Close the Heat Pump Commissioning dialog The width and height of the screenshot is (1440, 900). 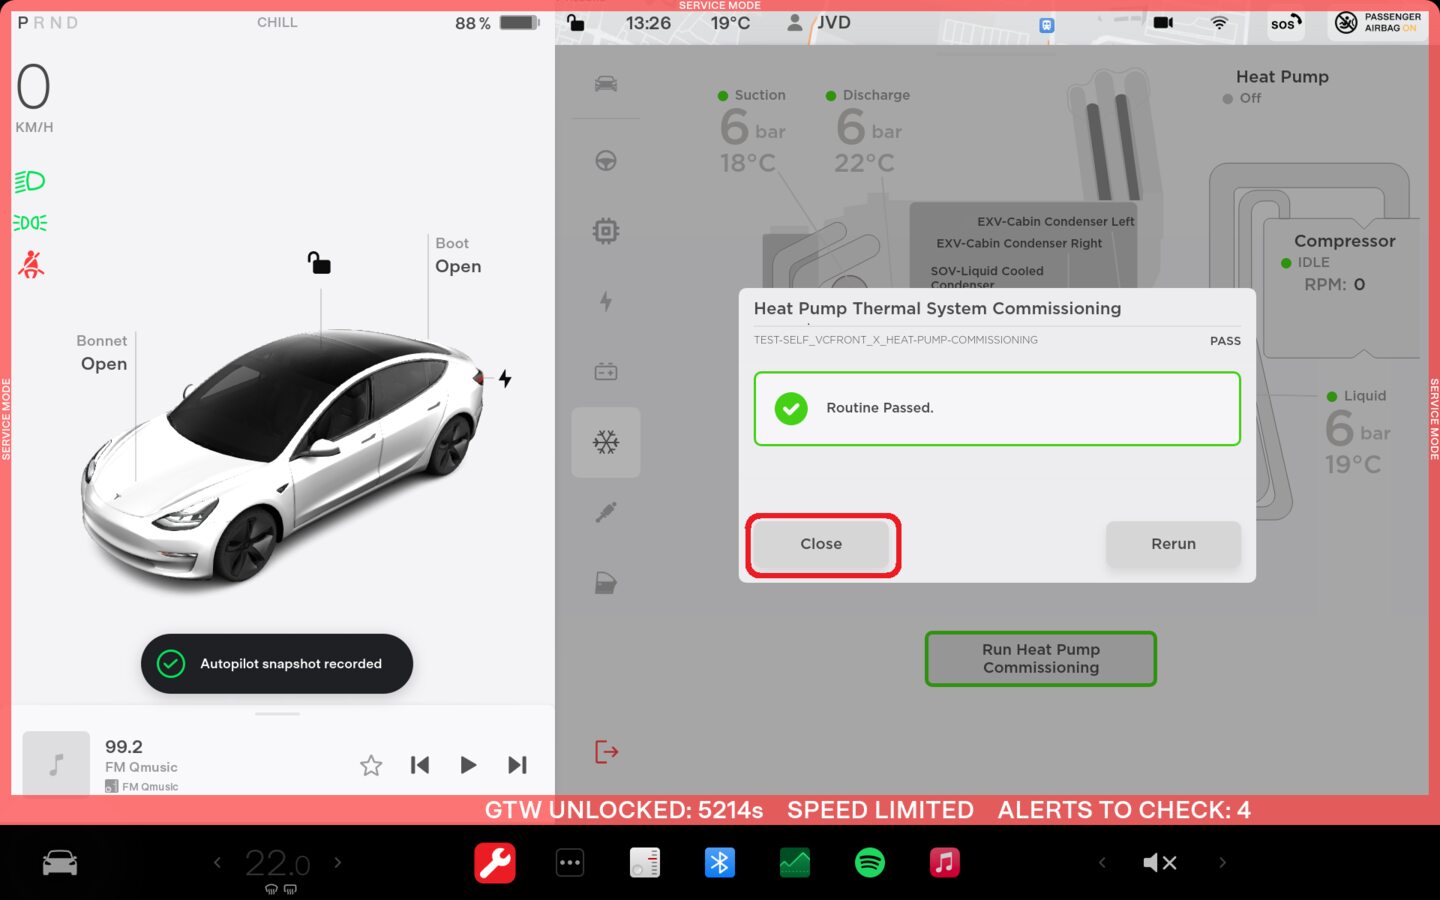[821, 544]
